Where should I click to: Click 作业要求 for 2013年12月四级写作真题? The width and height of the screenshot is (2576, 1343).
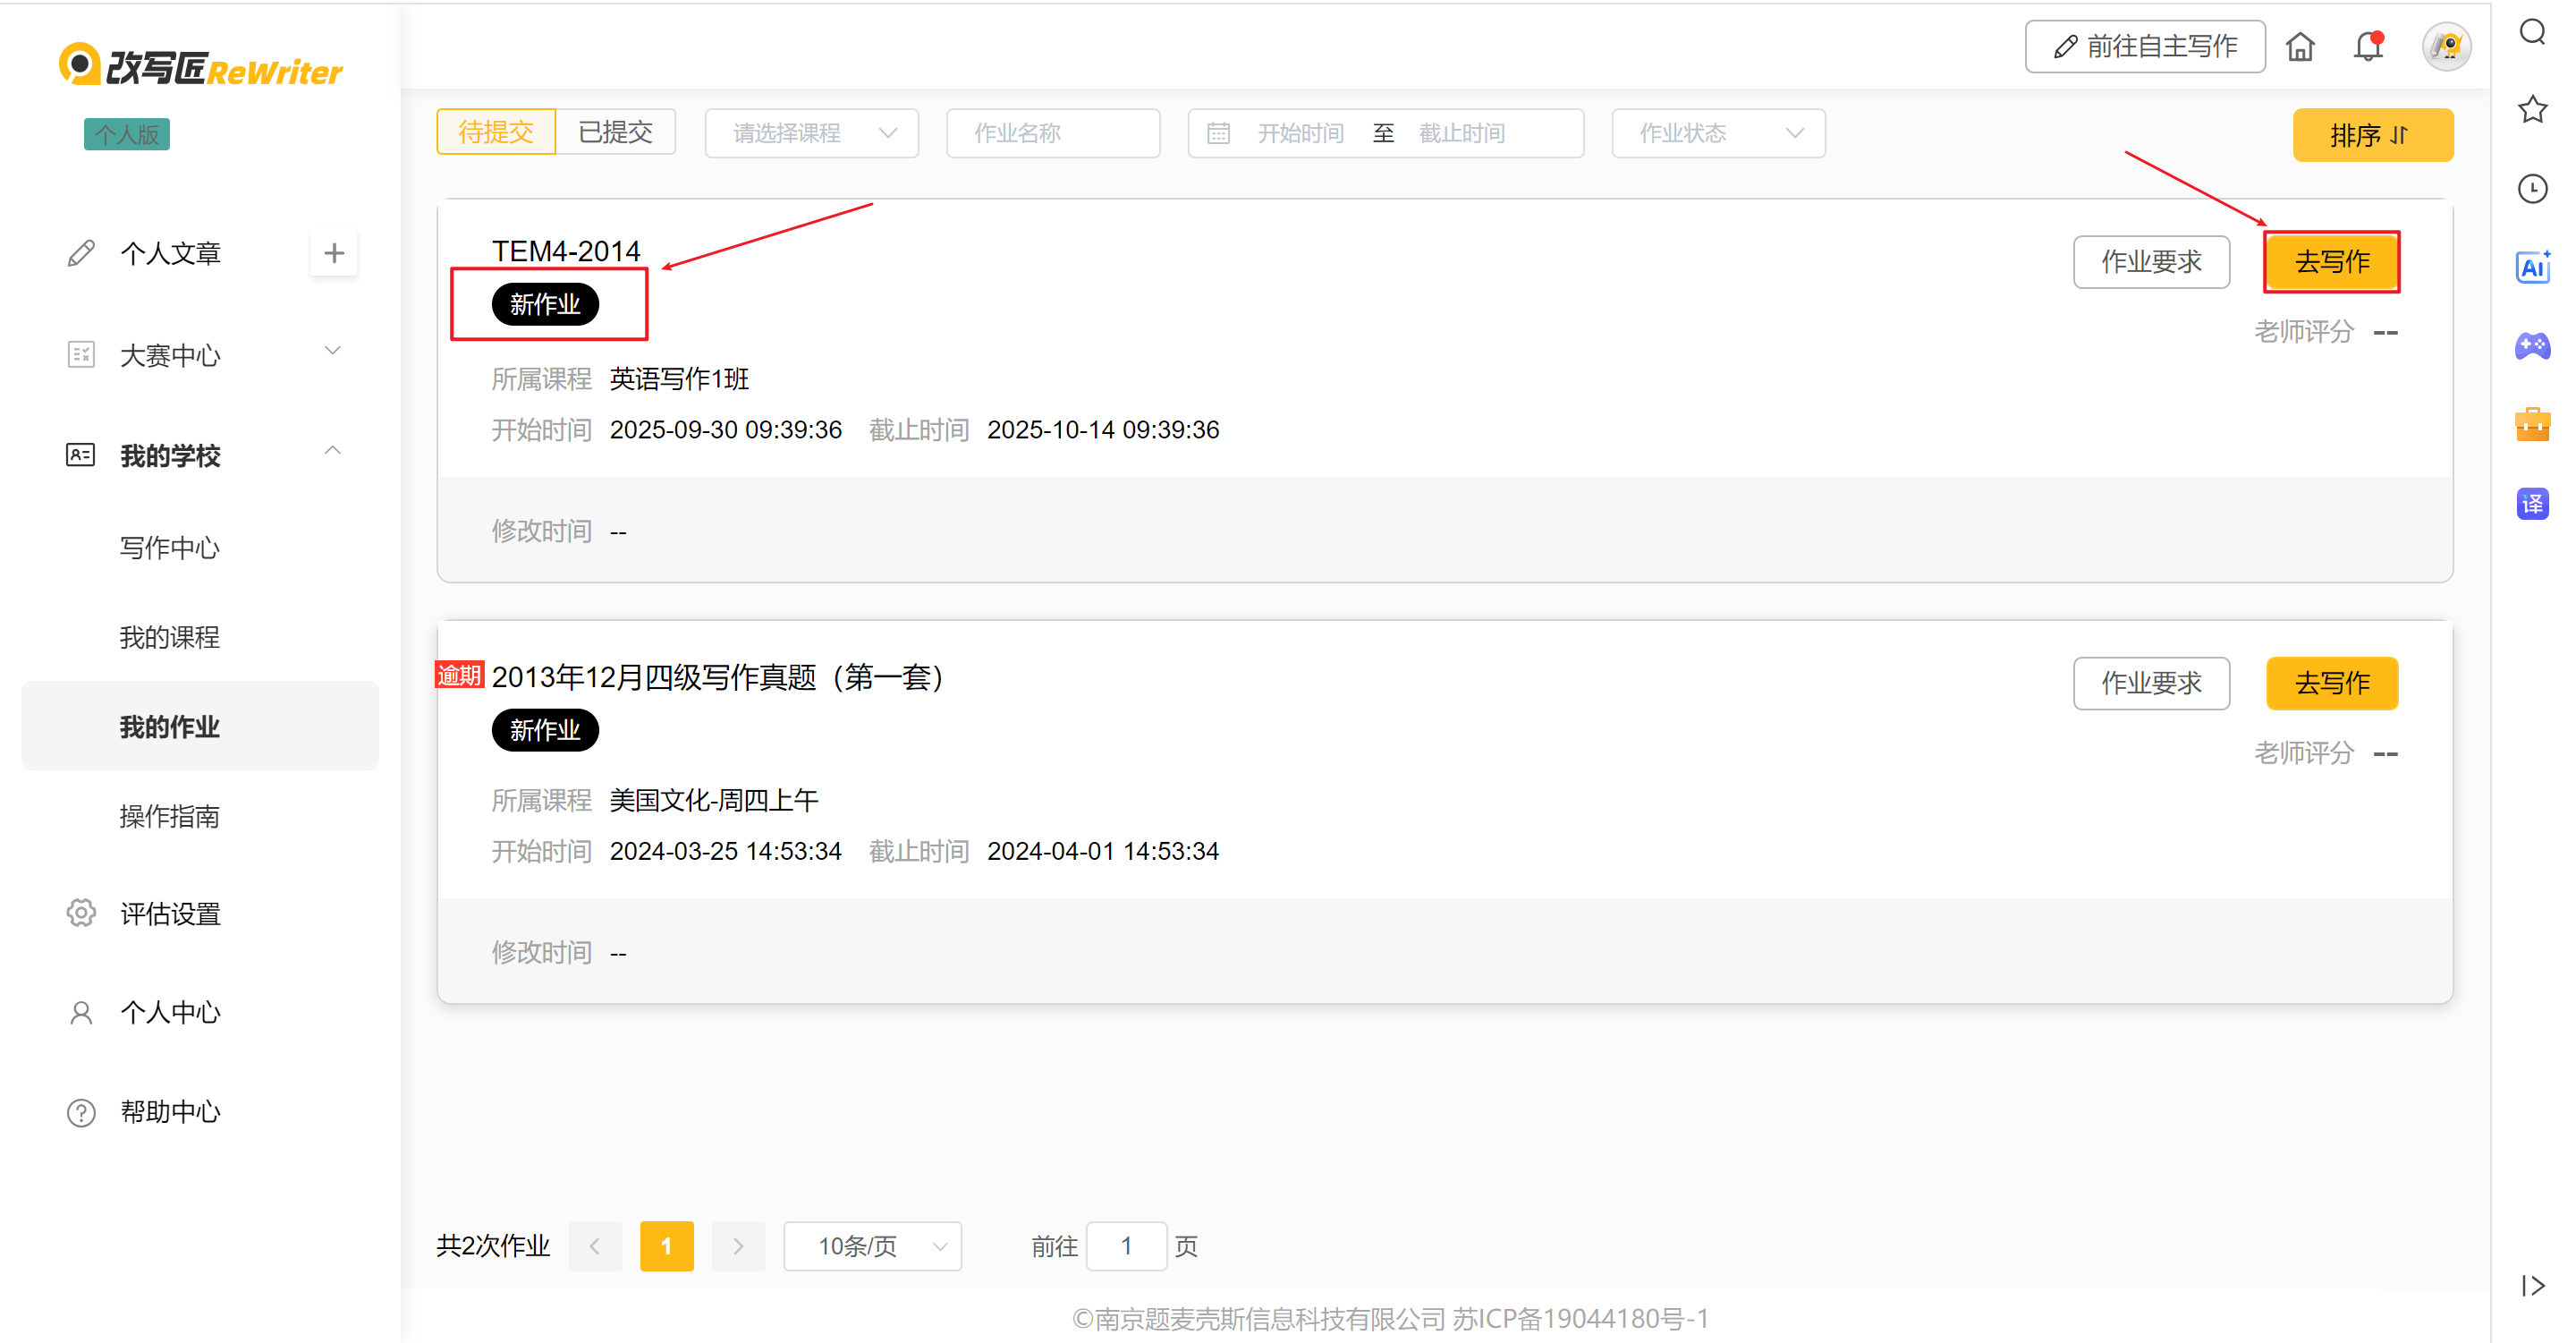coord(2150,683)
